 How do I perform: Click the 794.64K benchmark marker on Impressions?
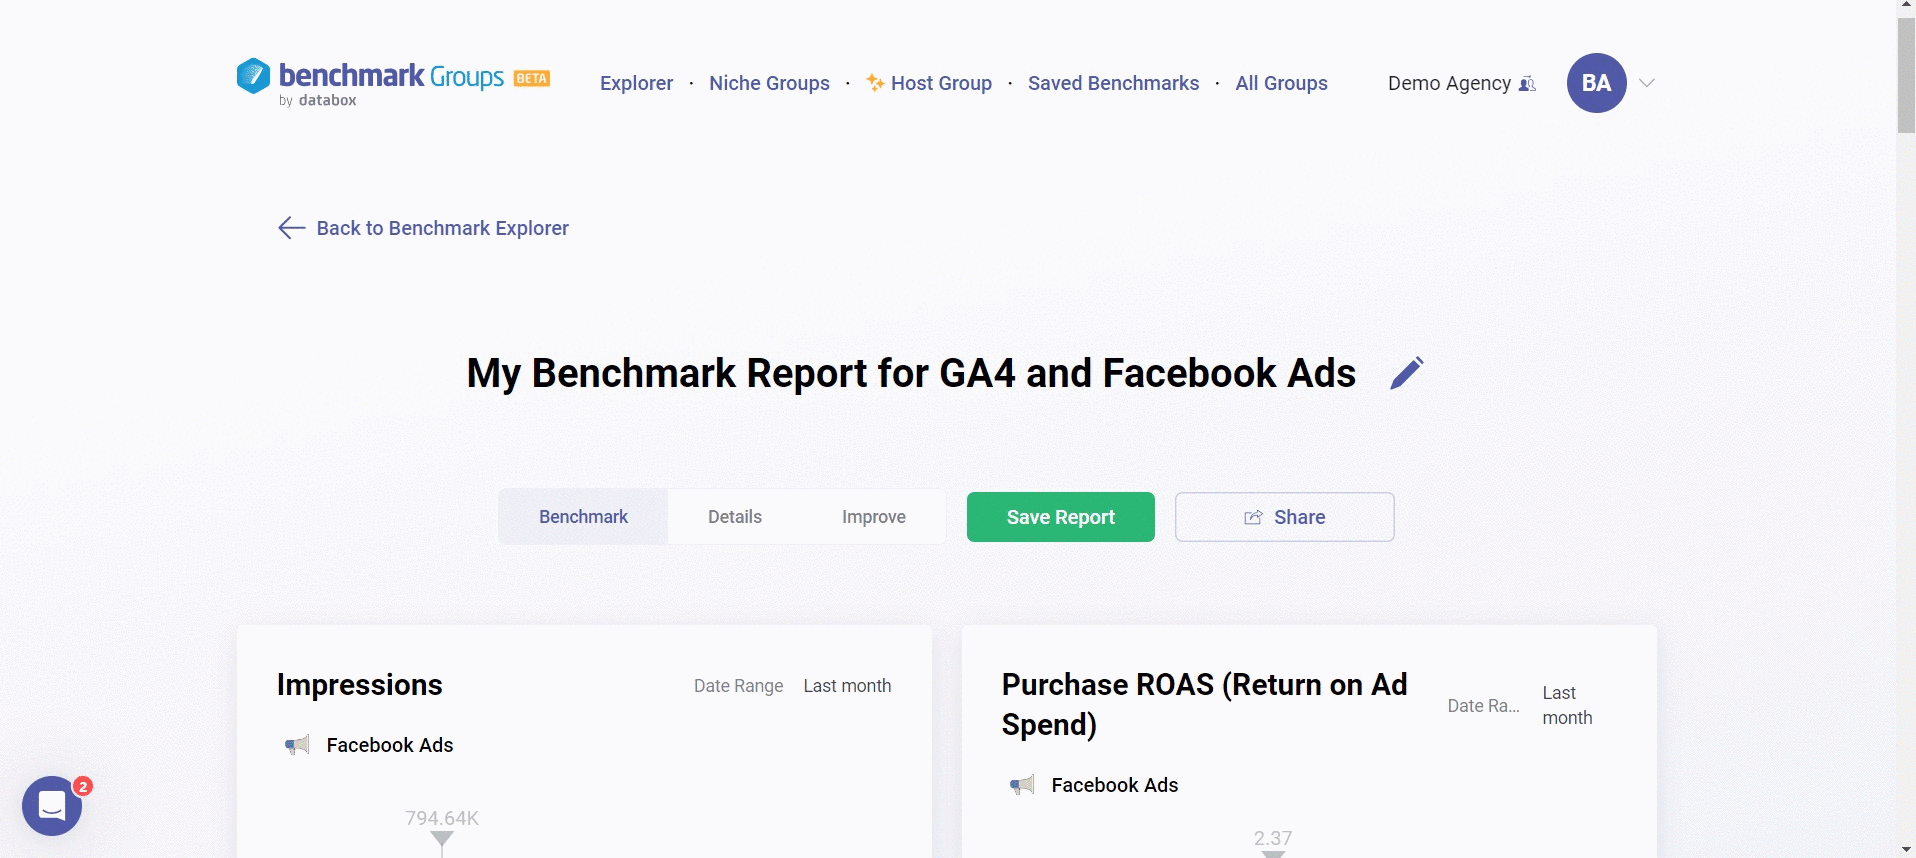click(442, 838)
